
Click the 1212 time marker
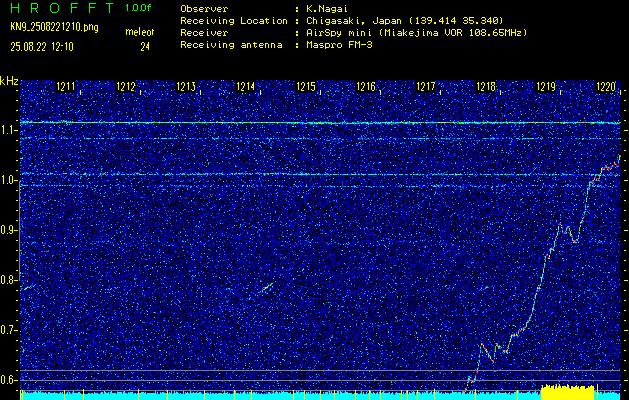pyautogui.click(x=126, y=86)
